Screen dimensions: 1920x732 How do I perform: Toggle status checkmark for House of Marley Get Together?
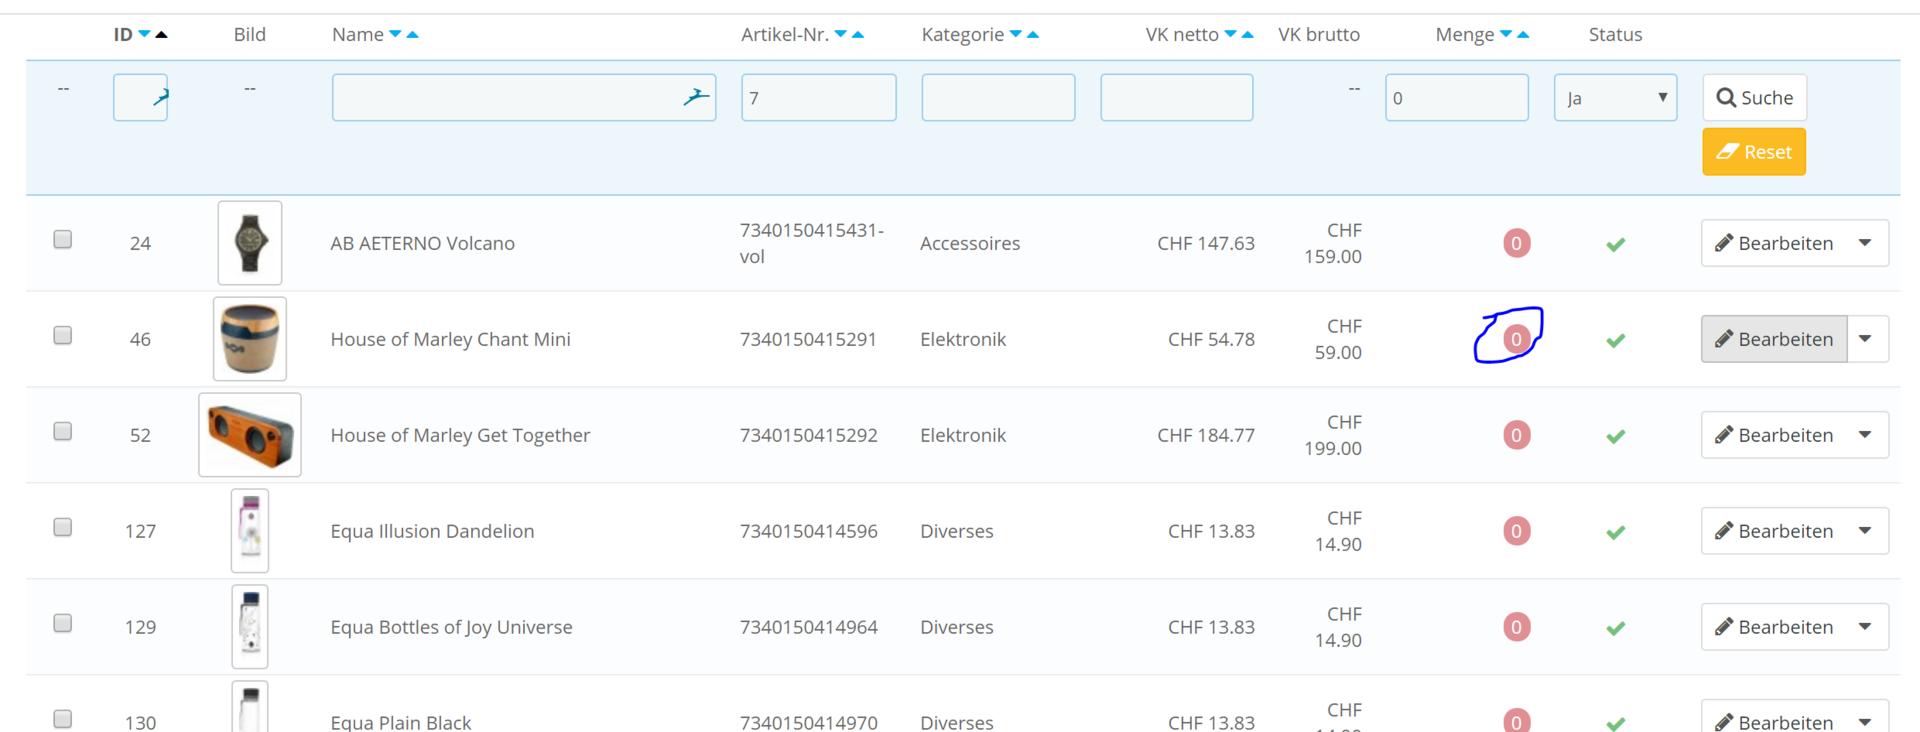click(1616, 436)
